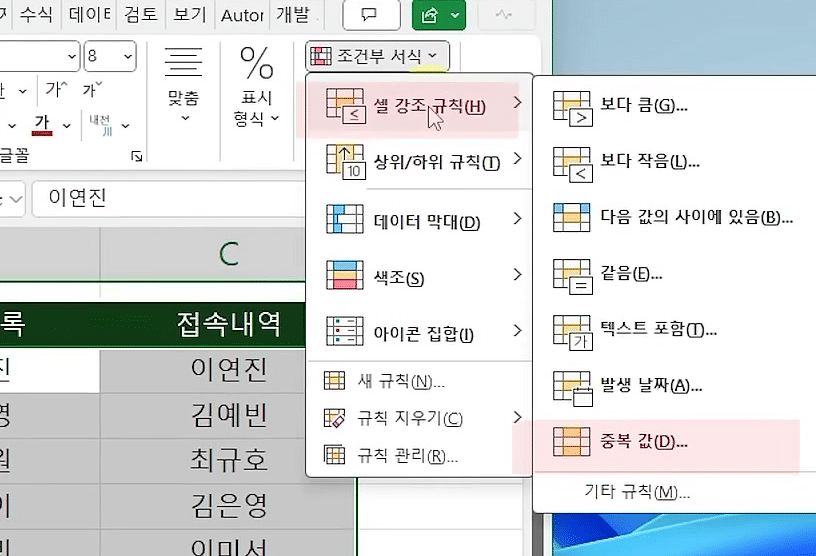This screenshot has width=816, height=556.
Task: Open the 검토 ribbon tab
Action: [x=141, y=14]
